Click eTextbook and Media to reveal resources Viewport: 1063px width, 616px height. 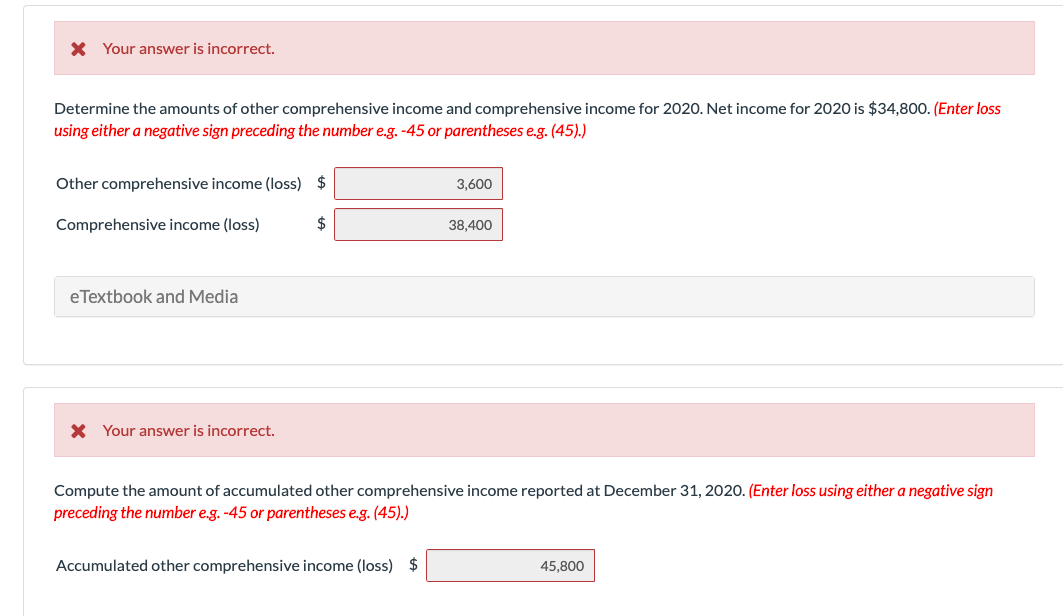(154, 296)
